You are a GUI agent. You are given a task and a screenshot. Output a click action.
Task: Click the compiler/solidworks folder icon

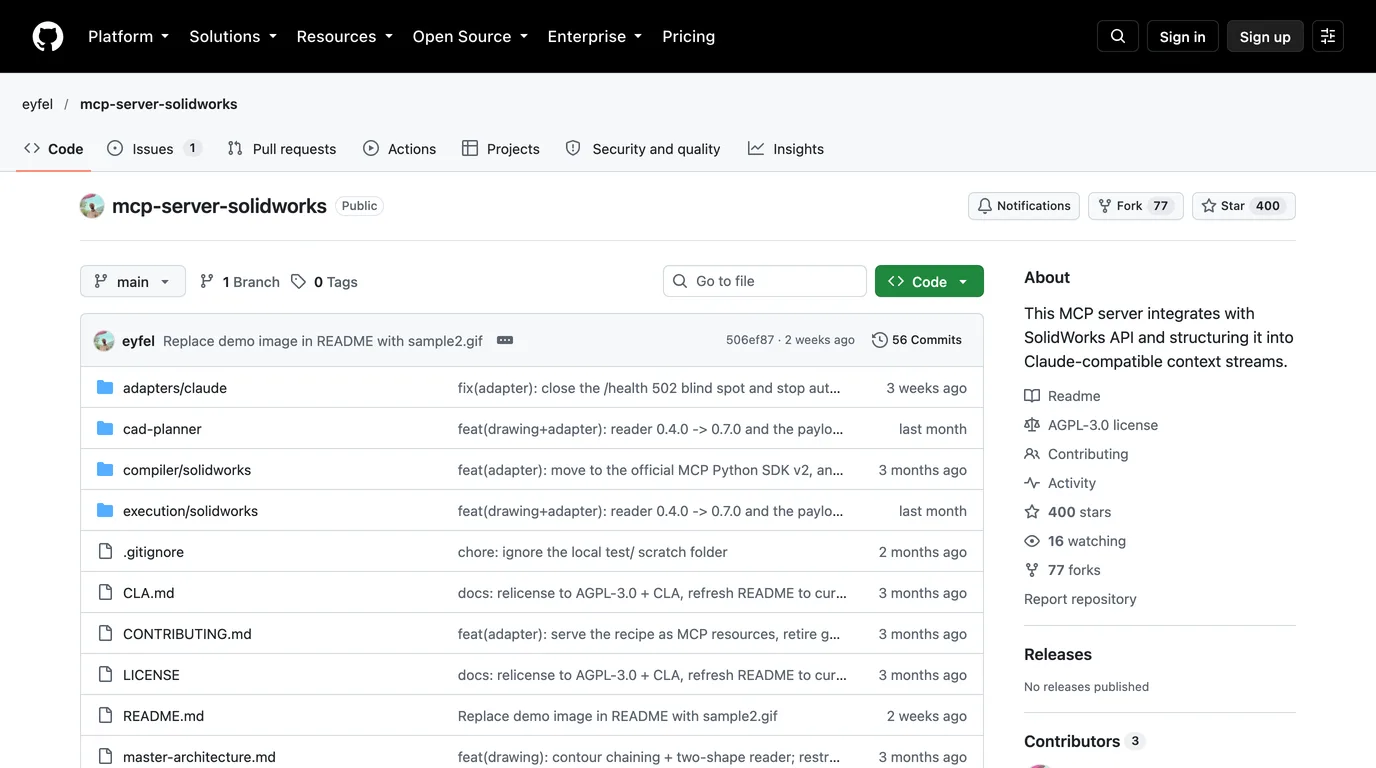(105, 470)
